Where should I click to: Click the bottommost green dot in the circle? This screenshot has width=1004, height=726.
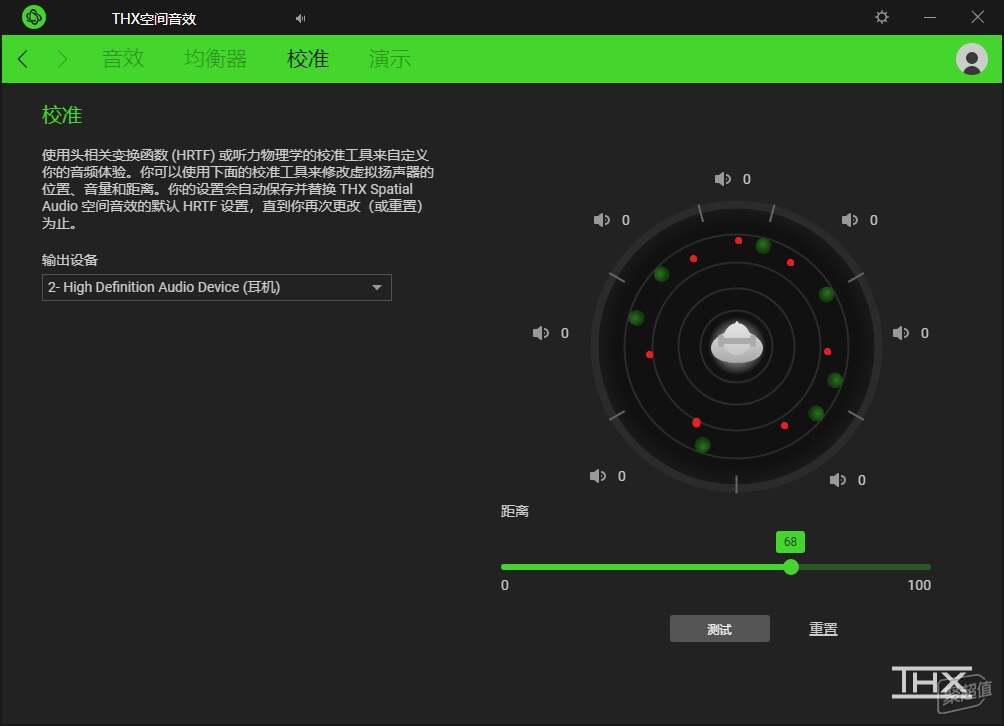pyautogui.click(x=702, y=445)
